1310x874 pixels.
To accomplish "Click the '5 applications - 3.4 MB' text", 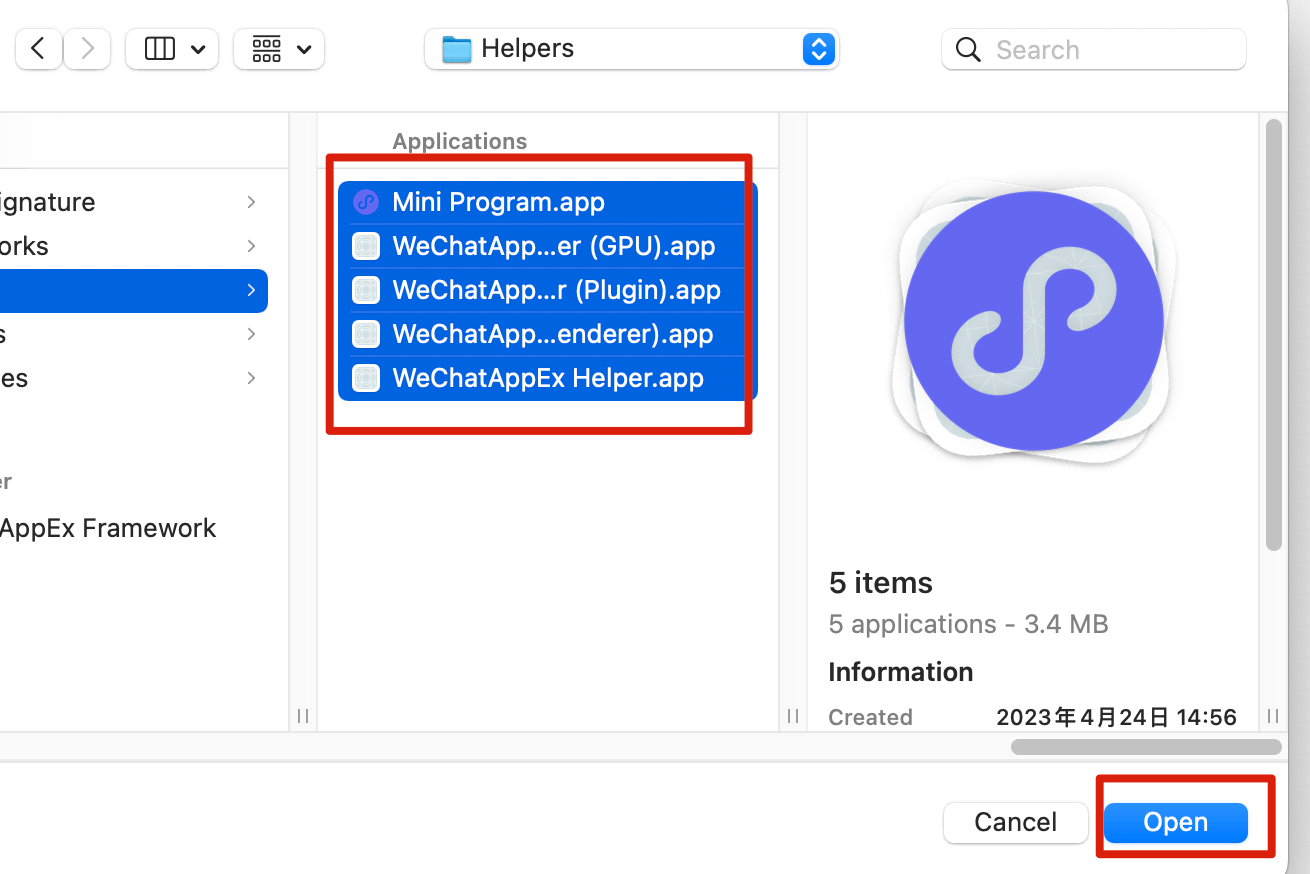I will pos(968,625).
